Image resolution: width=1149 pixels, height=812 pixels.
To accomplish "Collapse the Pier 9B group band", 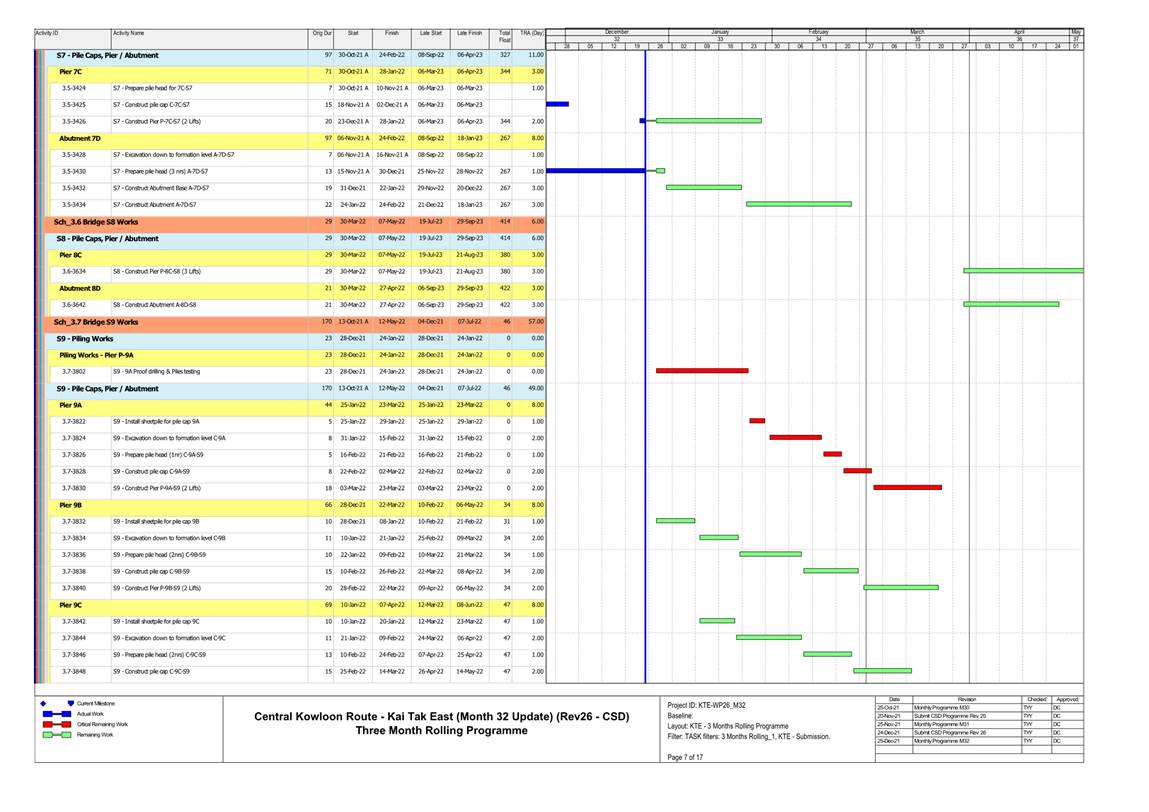I will point(71,505).
